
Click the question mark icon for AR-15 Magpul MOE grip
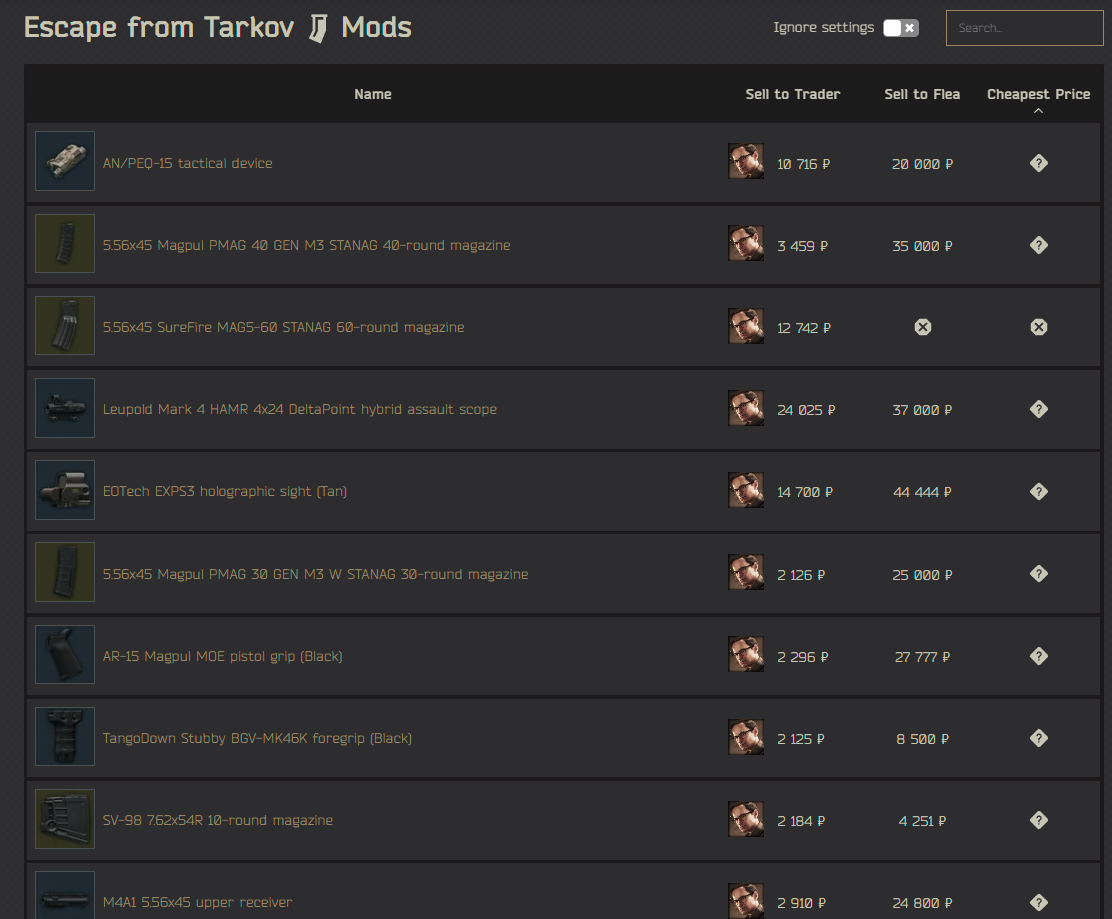tap(1038, 656)
